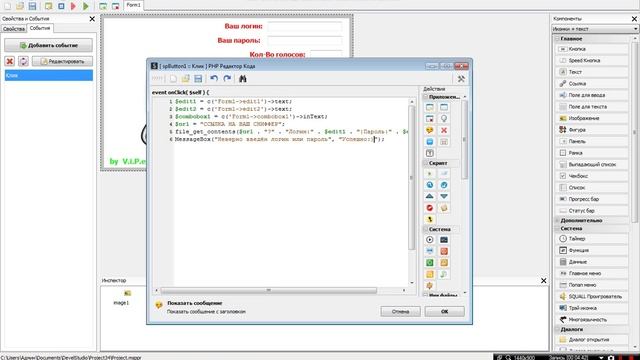This screenshot has width=640, height=360.
Task: Pick the Чекбокс component
Action: (592, 176)
